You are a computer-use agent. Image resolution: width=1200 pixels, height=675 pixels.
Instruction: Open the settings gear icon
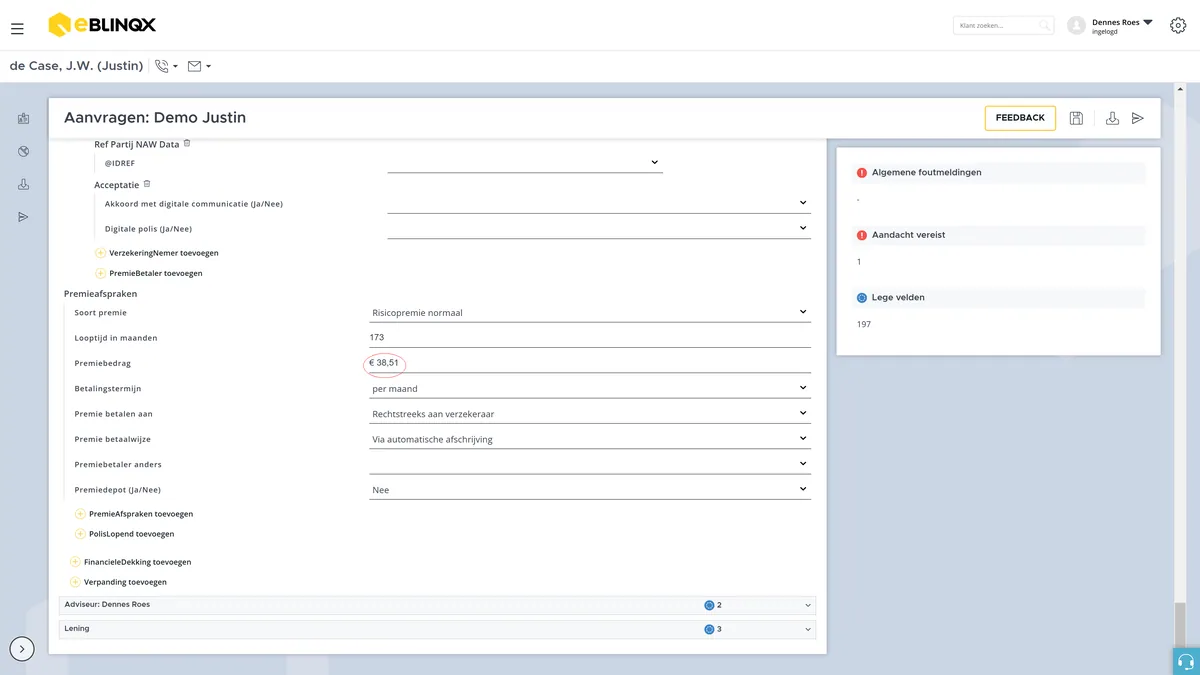(1178, 25)
